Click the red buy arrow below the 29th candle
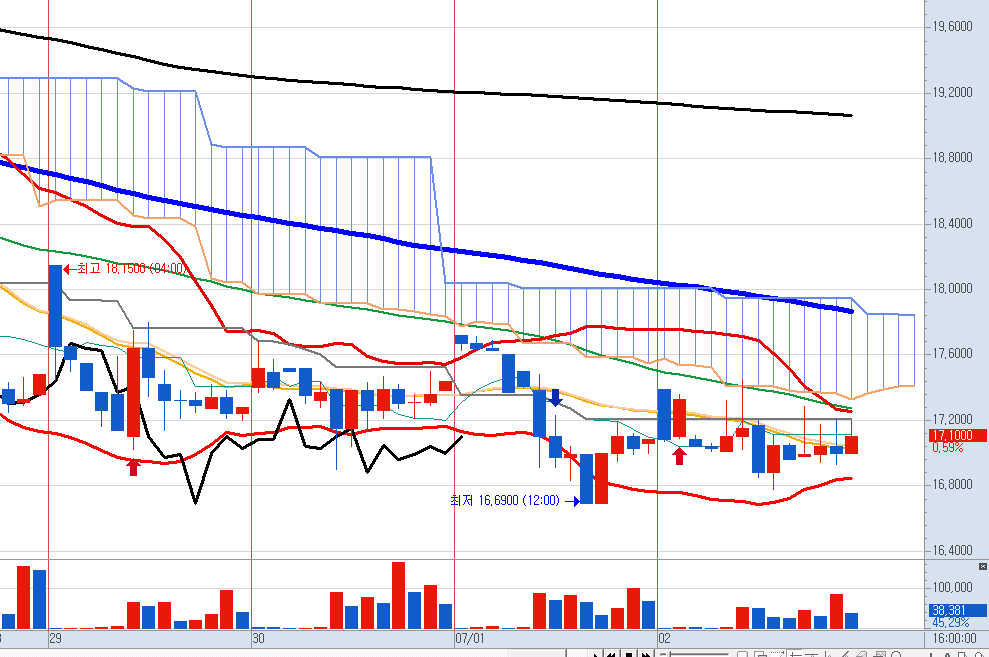 [133, 467]
